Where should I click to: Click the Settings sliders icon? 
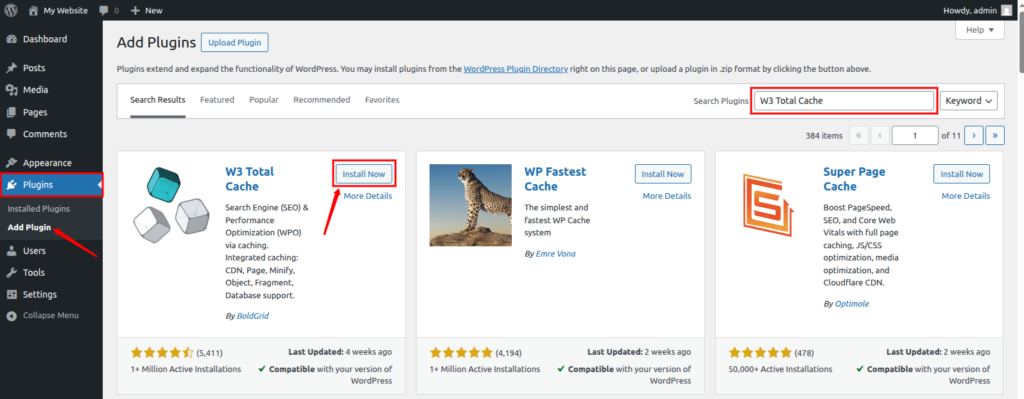pos(11,295)
